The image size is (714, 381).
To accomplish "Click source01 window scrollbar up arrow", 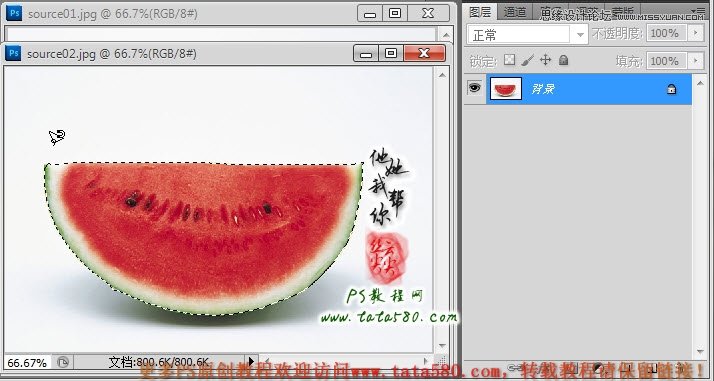I will point(446,35).
